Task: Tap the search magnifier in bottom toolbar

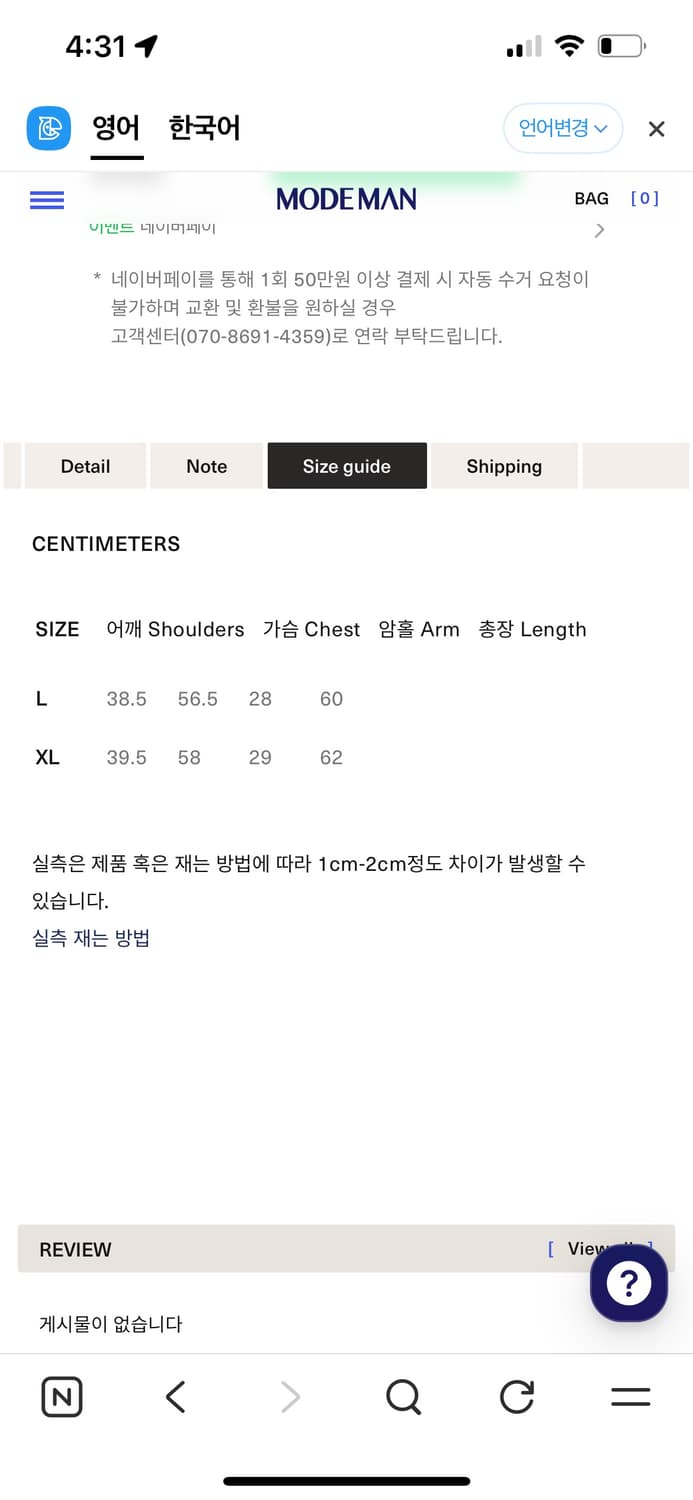Action: click(402, 1397)
